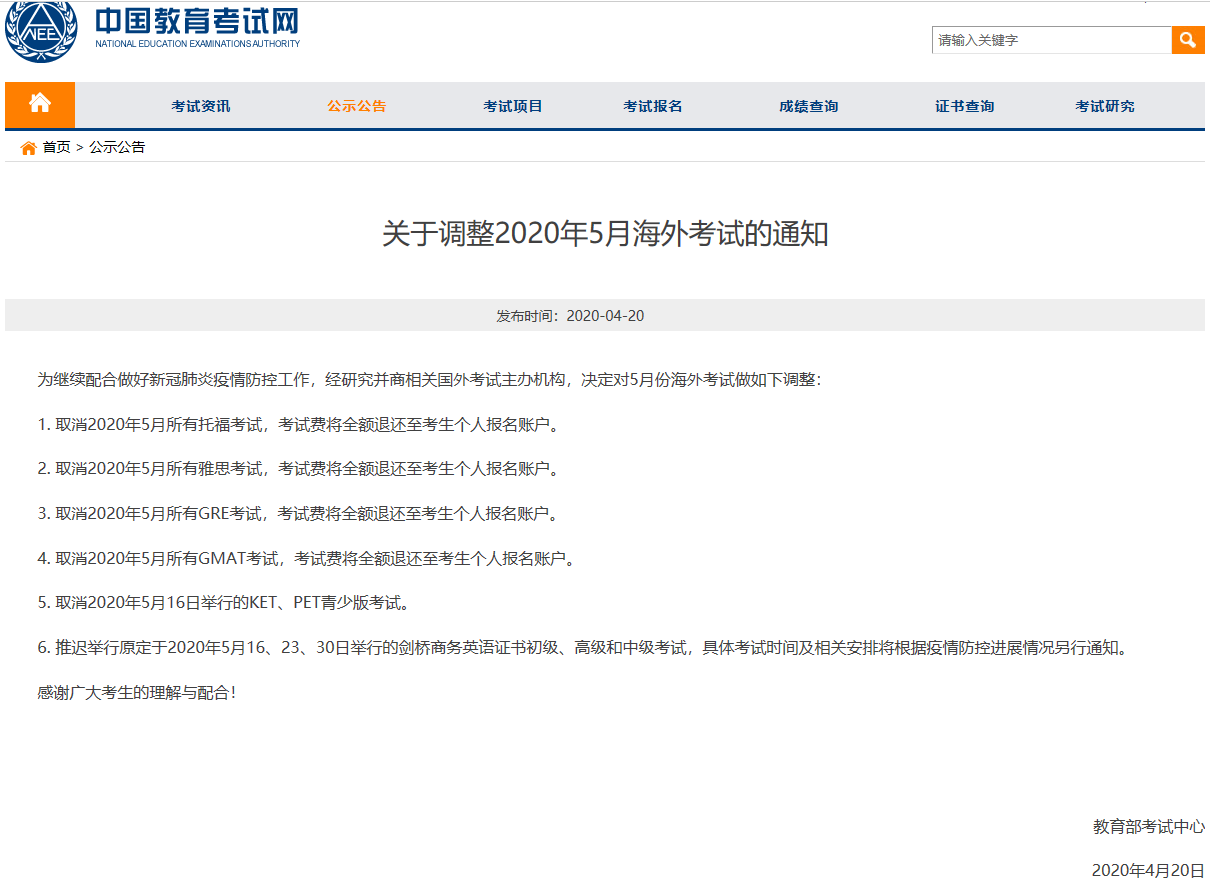Image resolution: width=1210 pixels, height=883 pixels.
Task: Click the 中国教育考试网 site title
Action: [197, 21]
